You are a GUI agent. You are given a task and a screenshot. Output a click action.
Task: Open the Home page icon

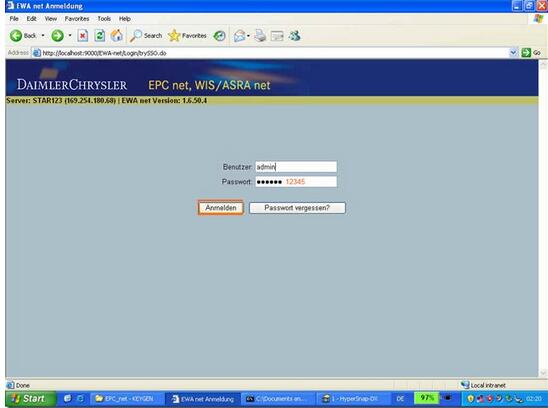117,35
